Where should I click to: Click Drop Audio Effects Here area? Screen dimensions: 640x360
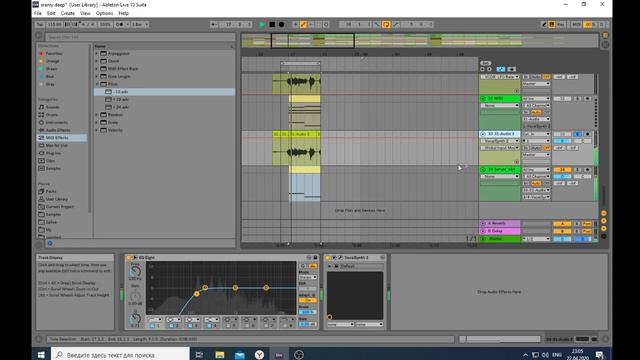point(499,292)
